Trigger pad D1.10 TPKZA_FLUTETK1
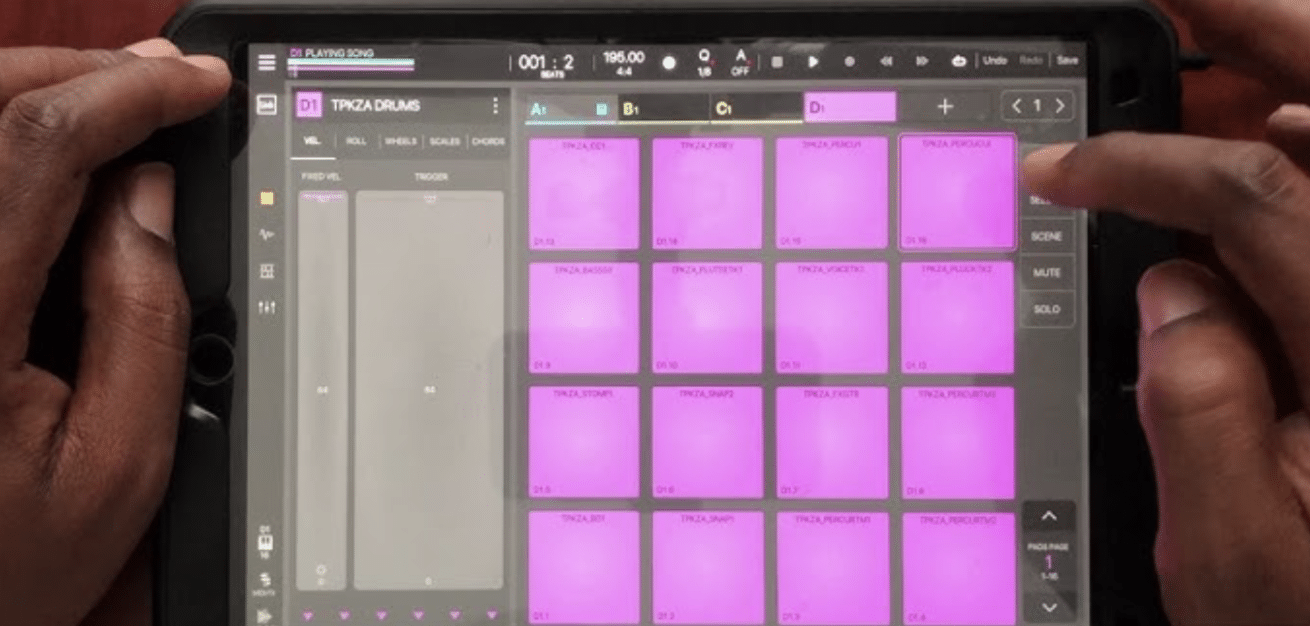Image resolution: width=1310 pixels, height=626 pixels. pyautogui.click(x=708, y=318)
